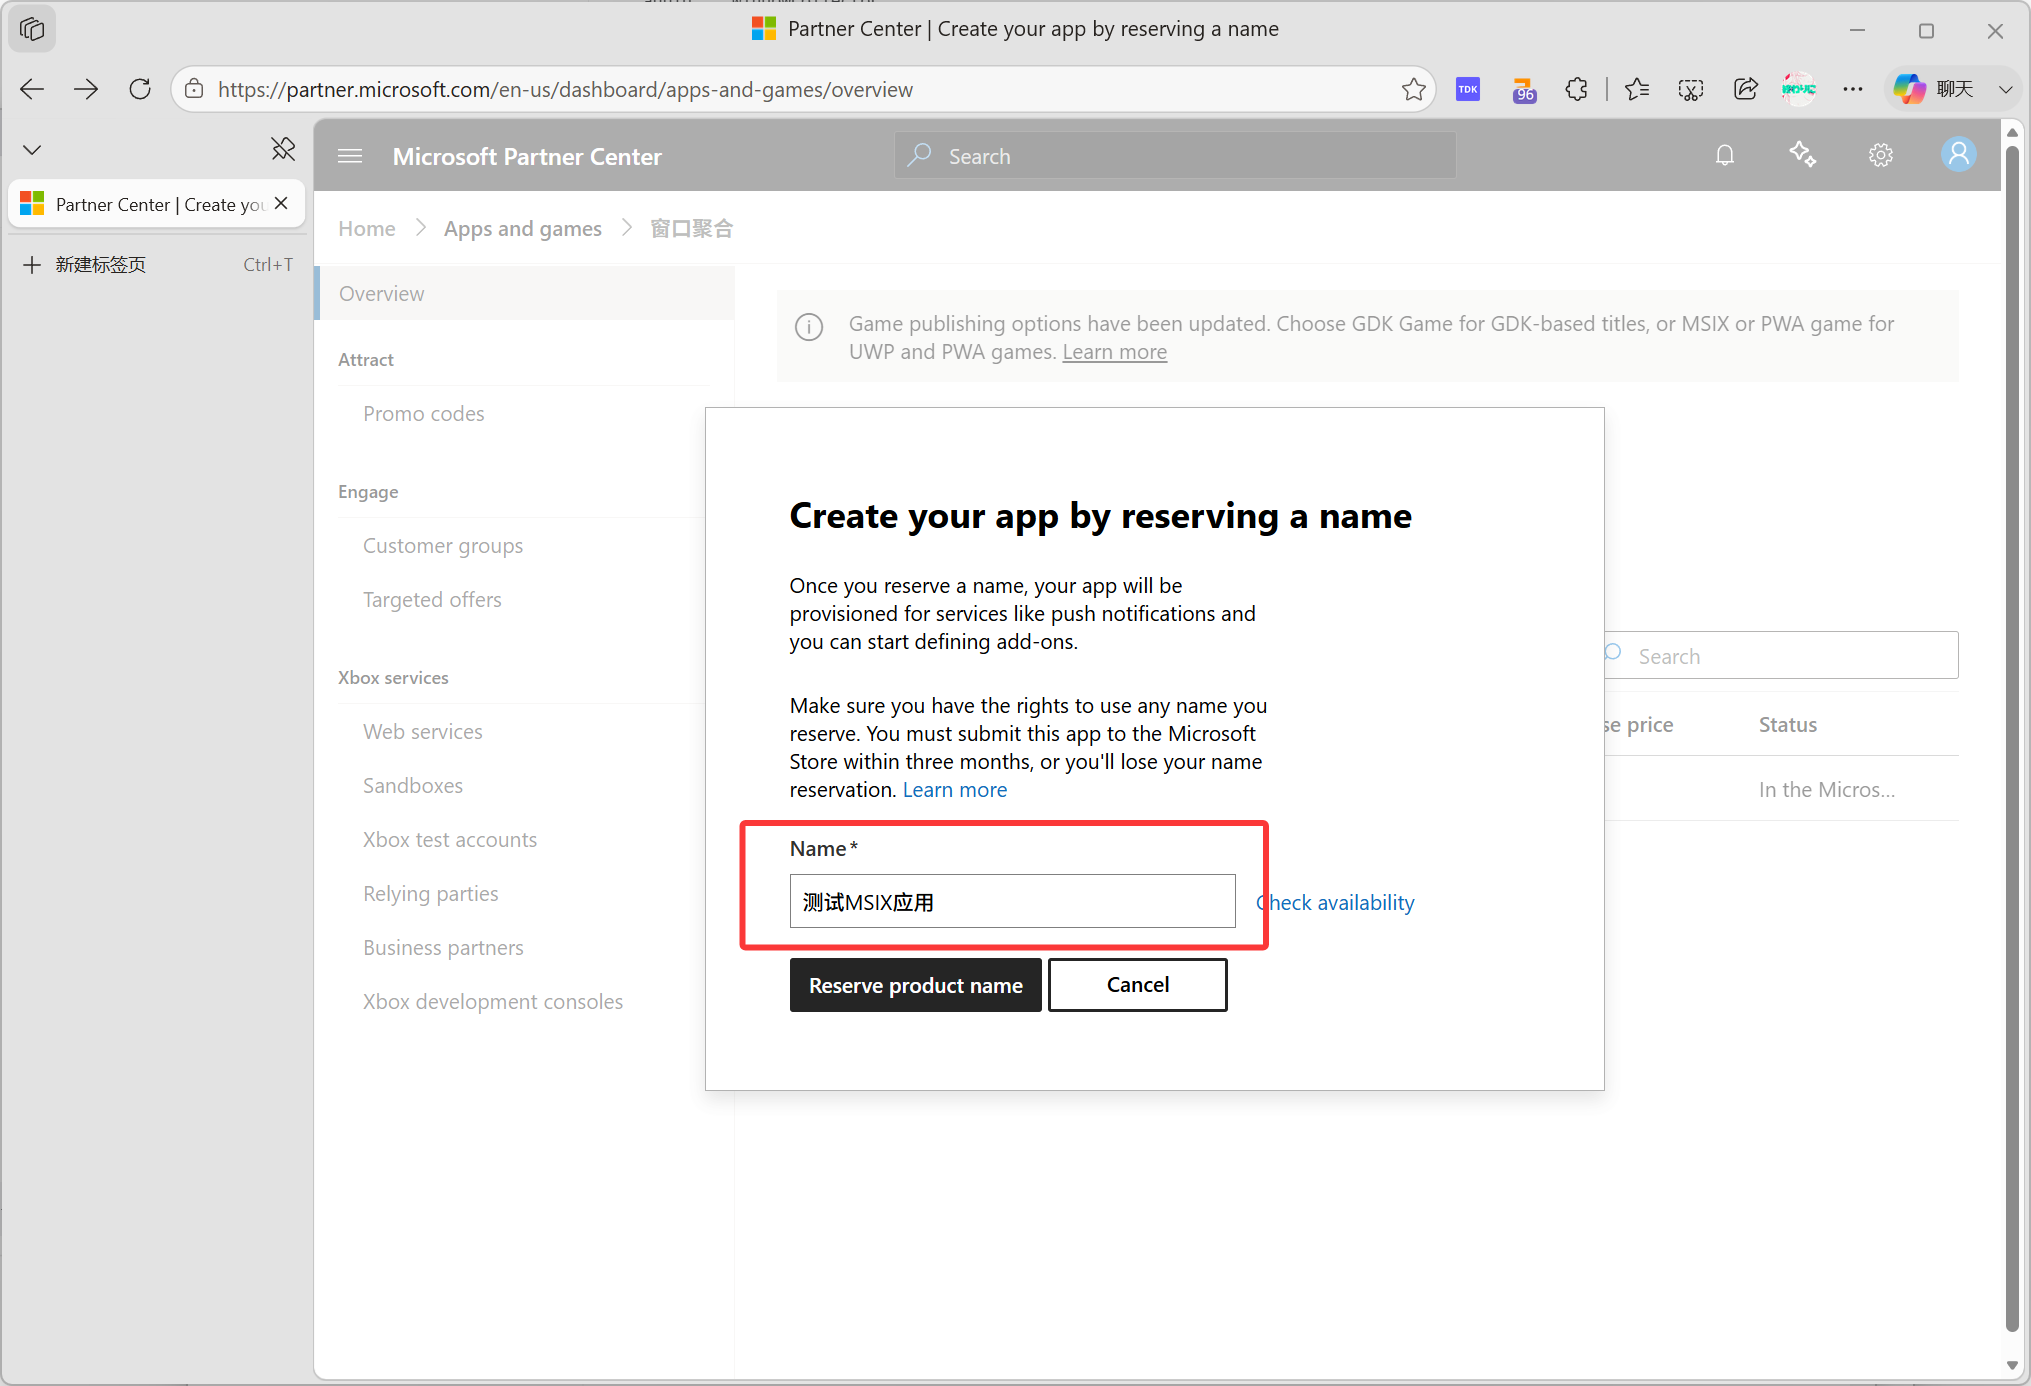2031x1386 pixels.
Task: Open the tab actions workspace icon
Action: pos(32,30)
